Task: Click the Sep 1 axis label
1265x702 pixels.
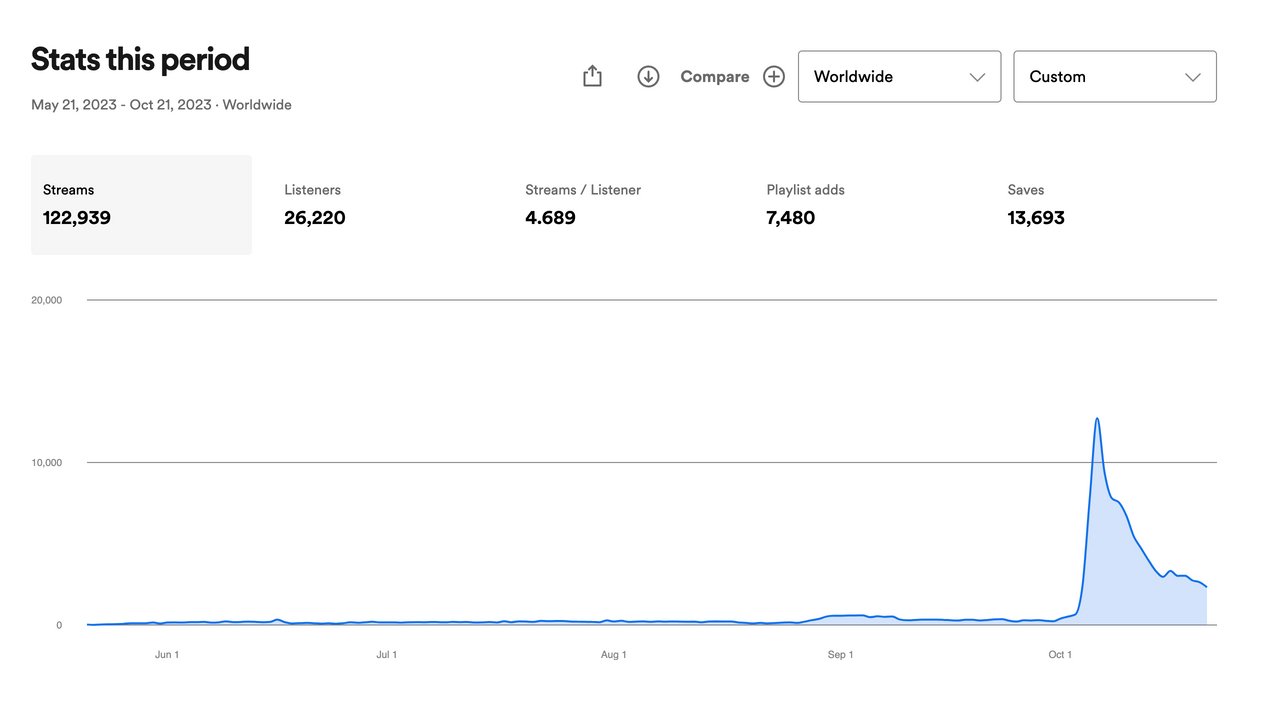Action: (x=841, y=655)
